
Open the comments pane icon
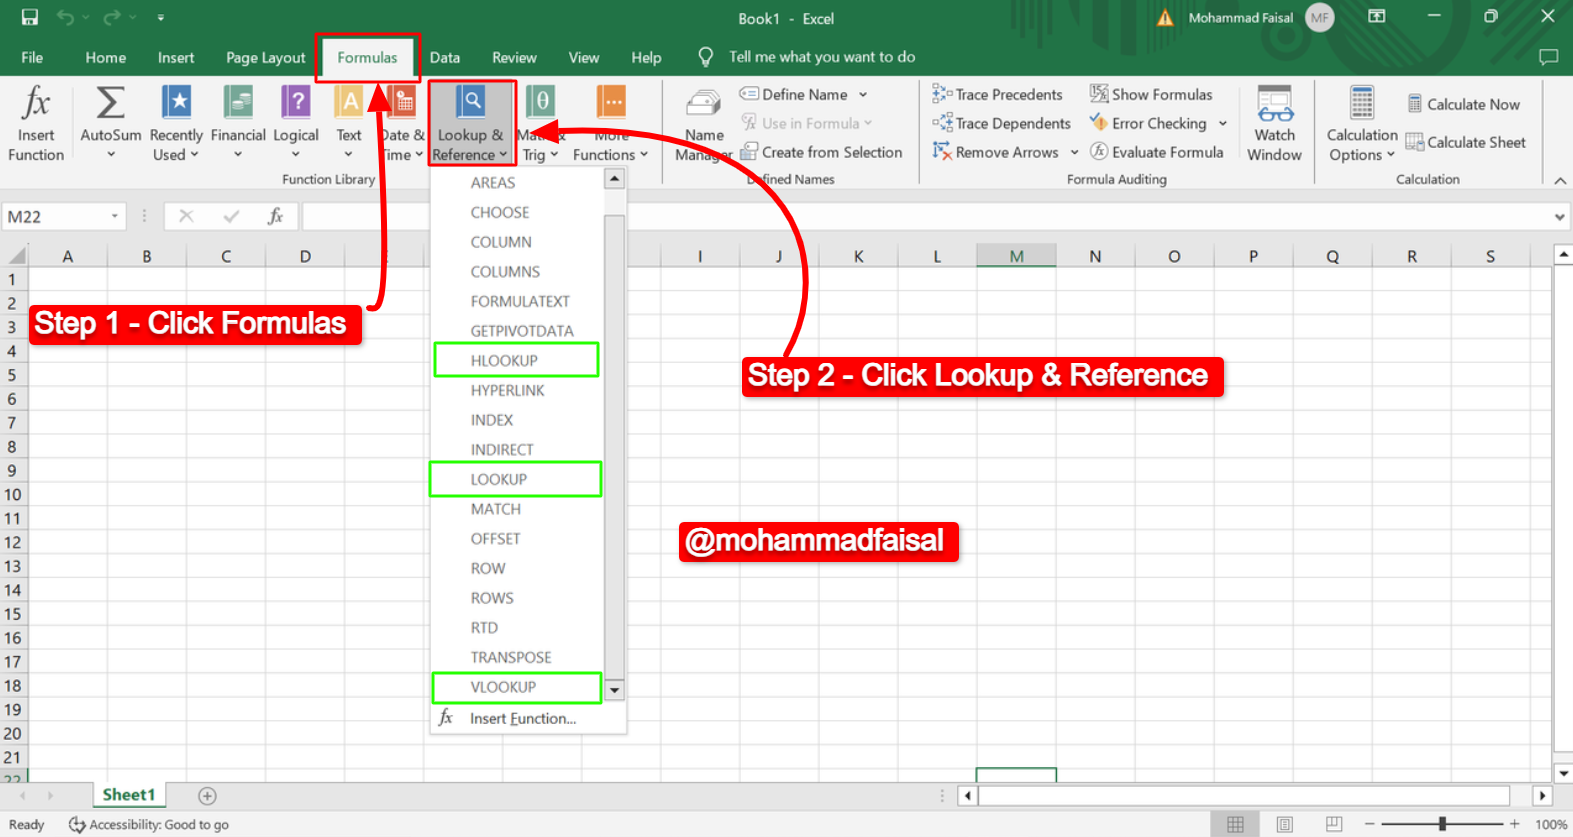1548,57
